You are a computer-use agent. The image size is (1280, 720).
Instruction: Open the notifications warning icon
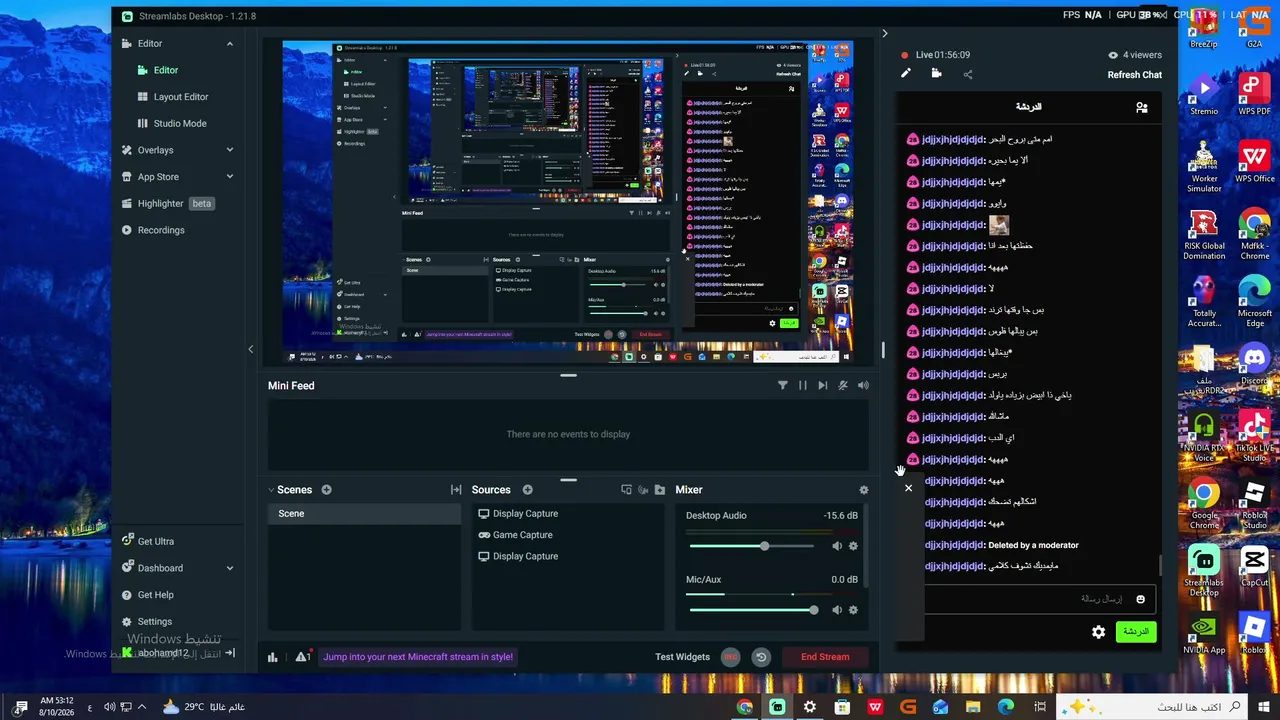click(x=301, y=657)
